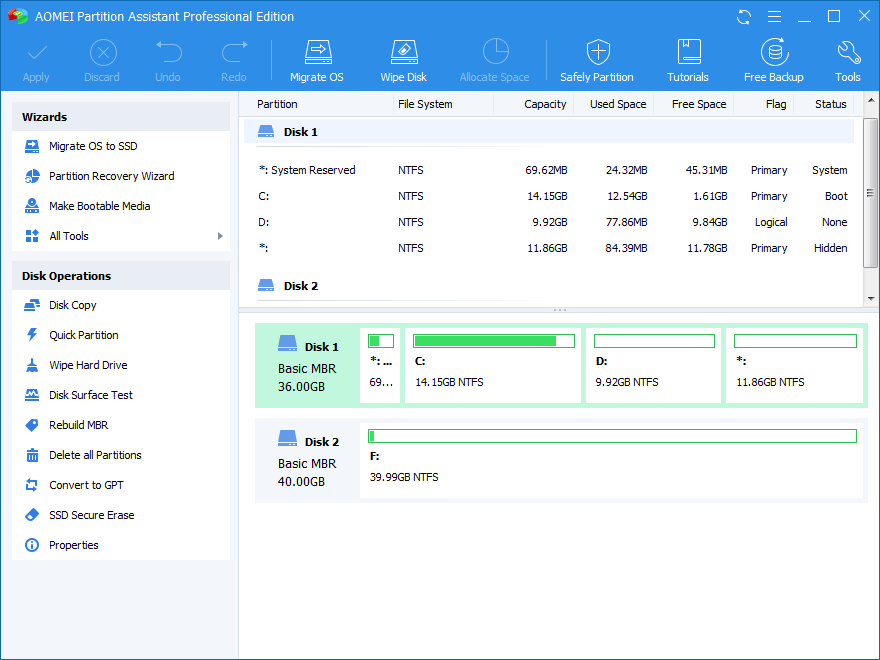Run Disk Surface Test
Image resolution: width=880 pixels, height=660 pixels.
coord(91,395)
